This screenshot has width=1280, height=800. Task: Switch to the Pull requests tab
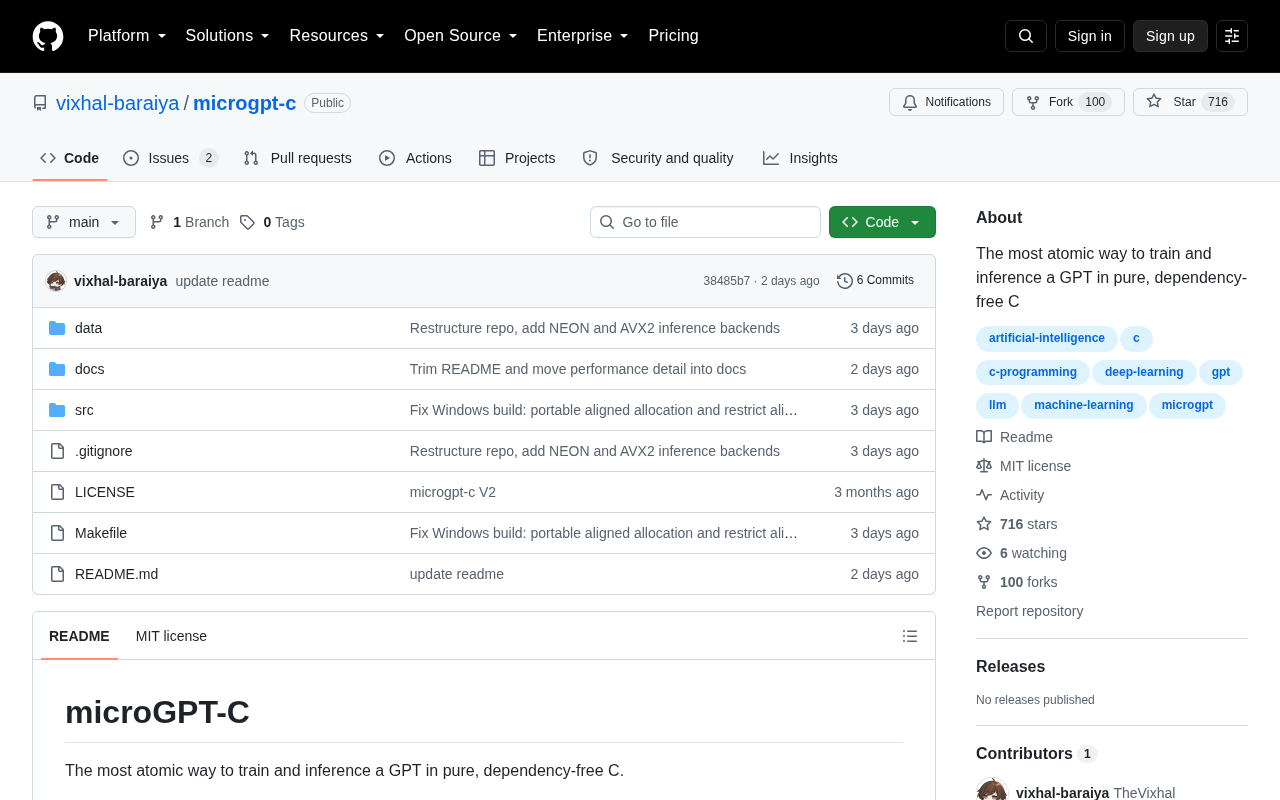tap(297, 158)
